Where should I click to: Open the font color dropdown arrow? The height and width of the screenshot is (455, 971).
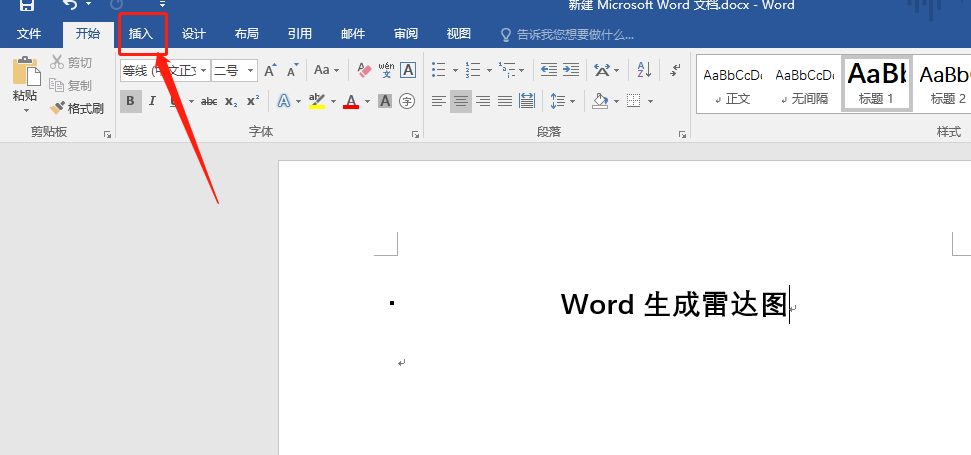pyautogui.click(x=367, y=102)
